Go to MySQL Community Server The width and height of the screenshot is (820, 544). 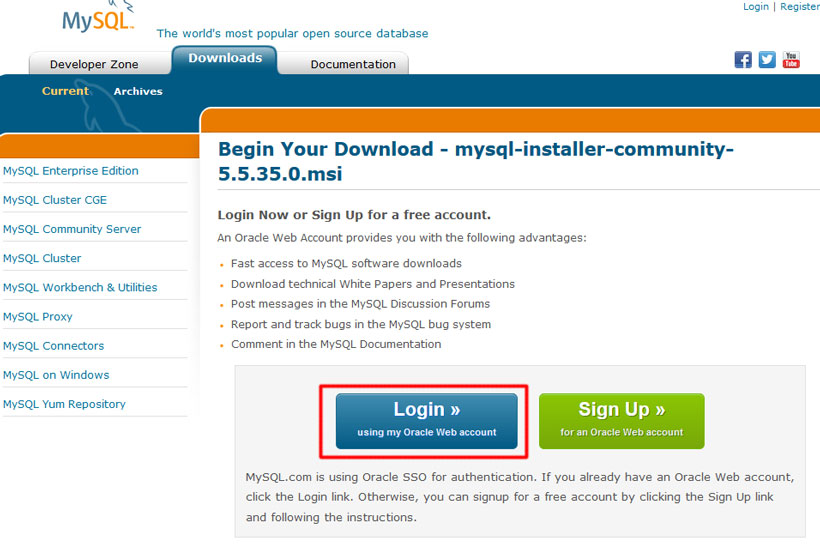(72, 229)
